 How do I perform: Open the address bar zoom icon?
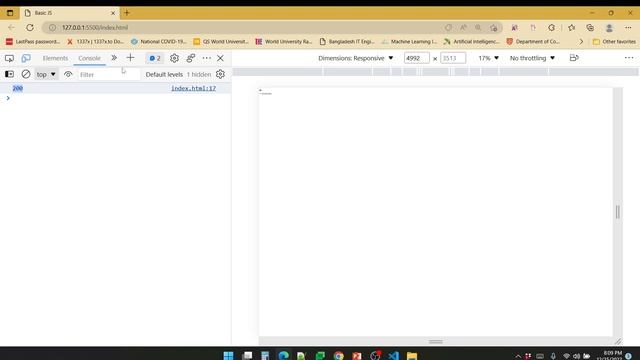pyautogui.click(x=478, y=27)
